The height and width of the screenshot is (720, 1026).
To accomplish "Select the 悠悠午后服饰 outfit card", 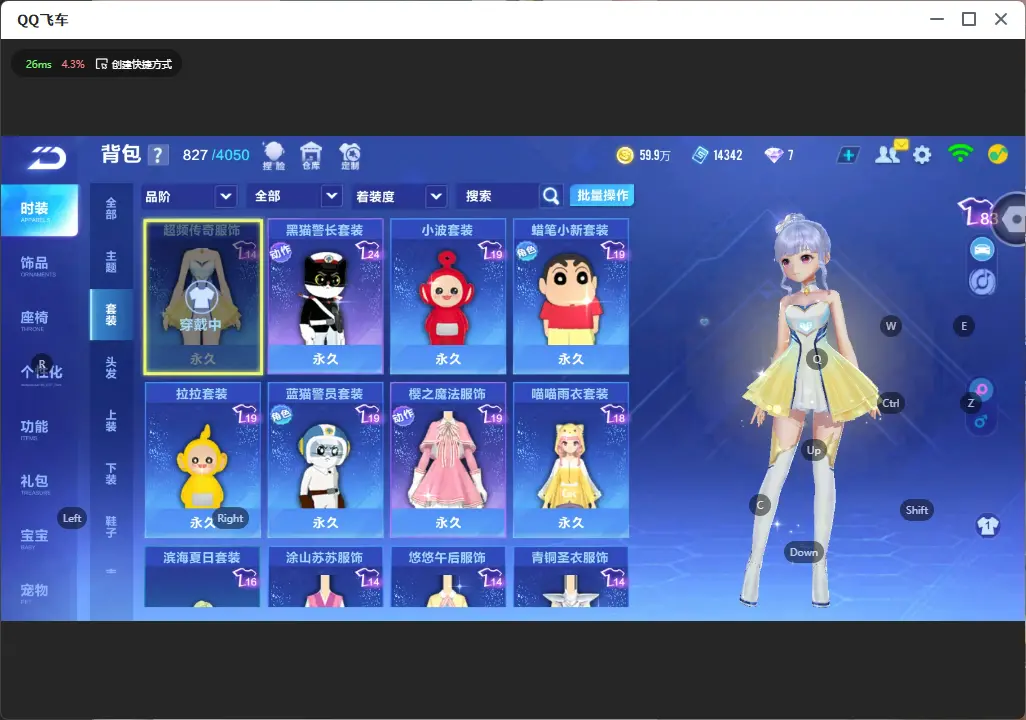I will (448, 577).
